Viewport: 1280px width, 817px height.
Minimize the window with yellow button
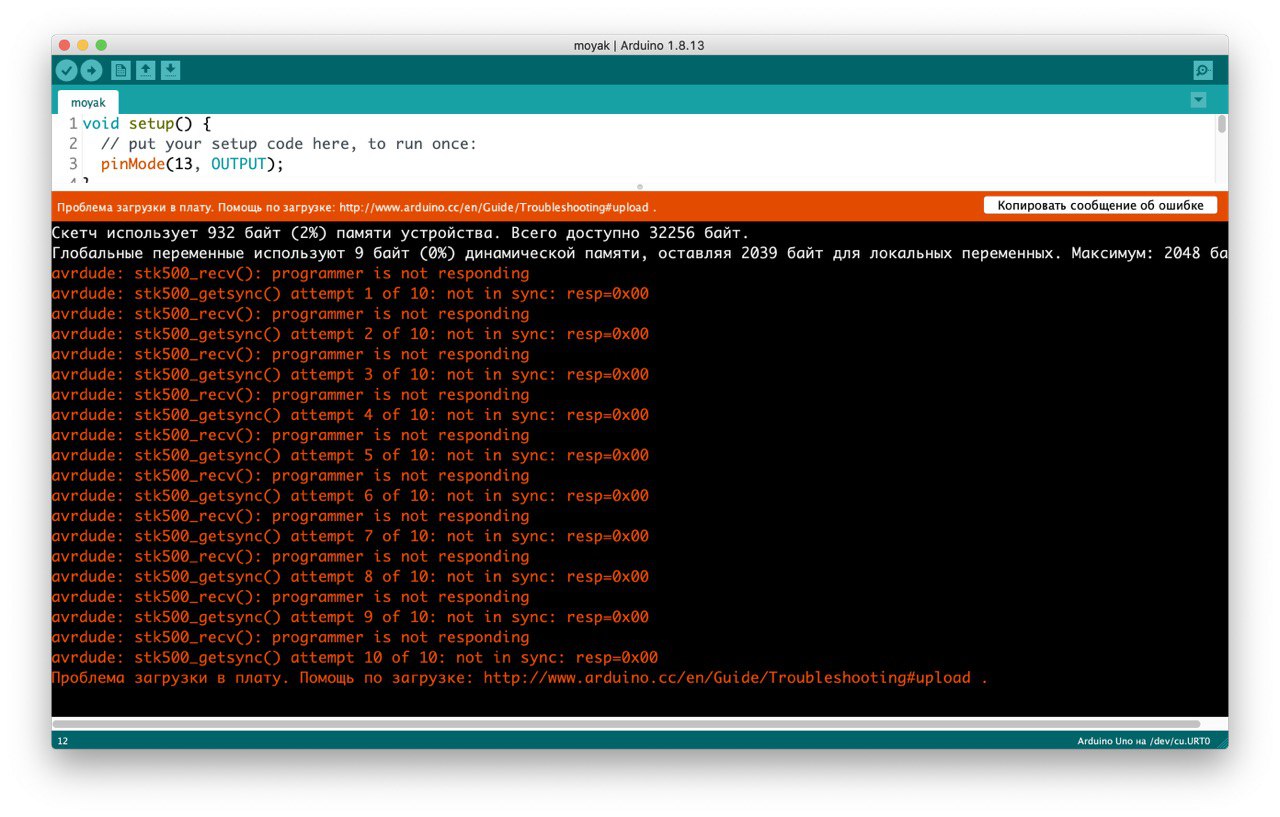point(83,45)
